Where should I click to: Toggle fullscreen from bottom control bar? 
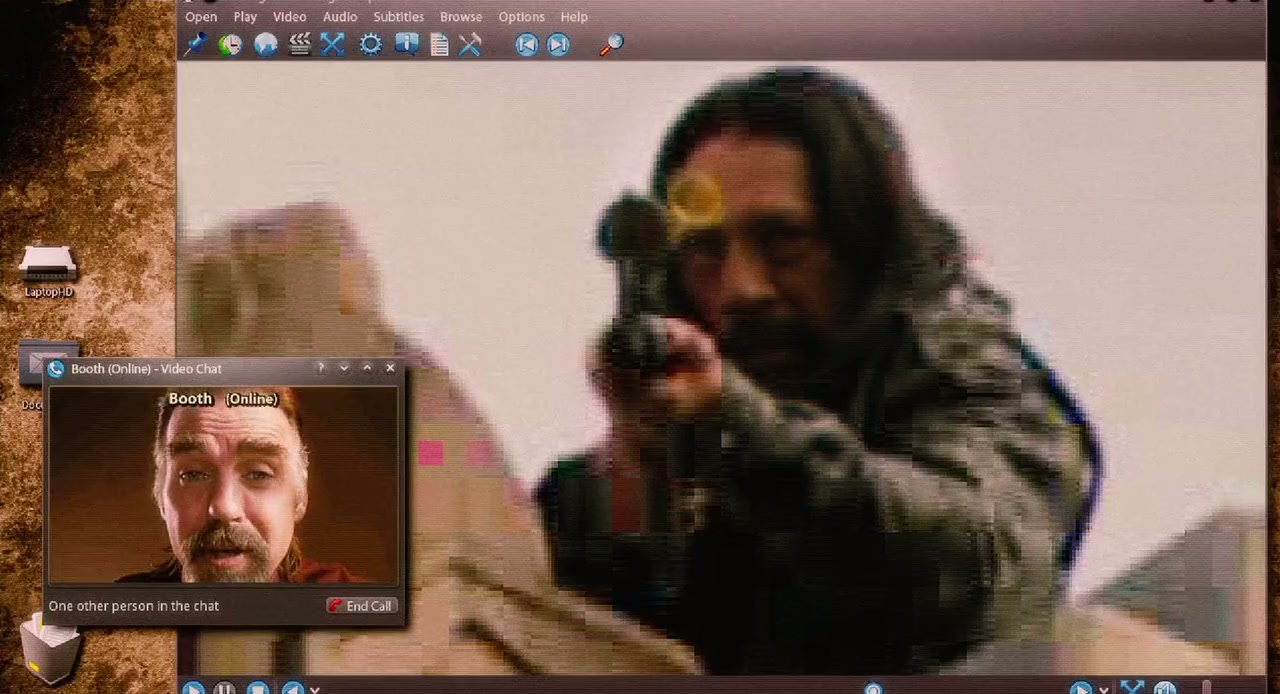(1132, 688)
